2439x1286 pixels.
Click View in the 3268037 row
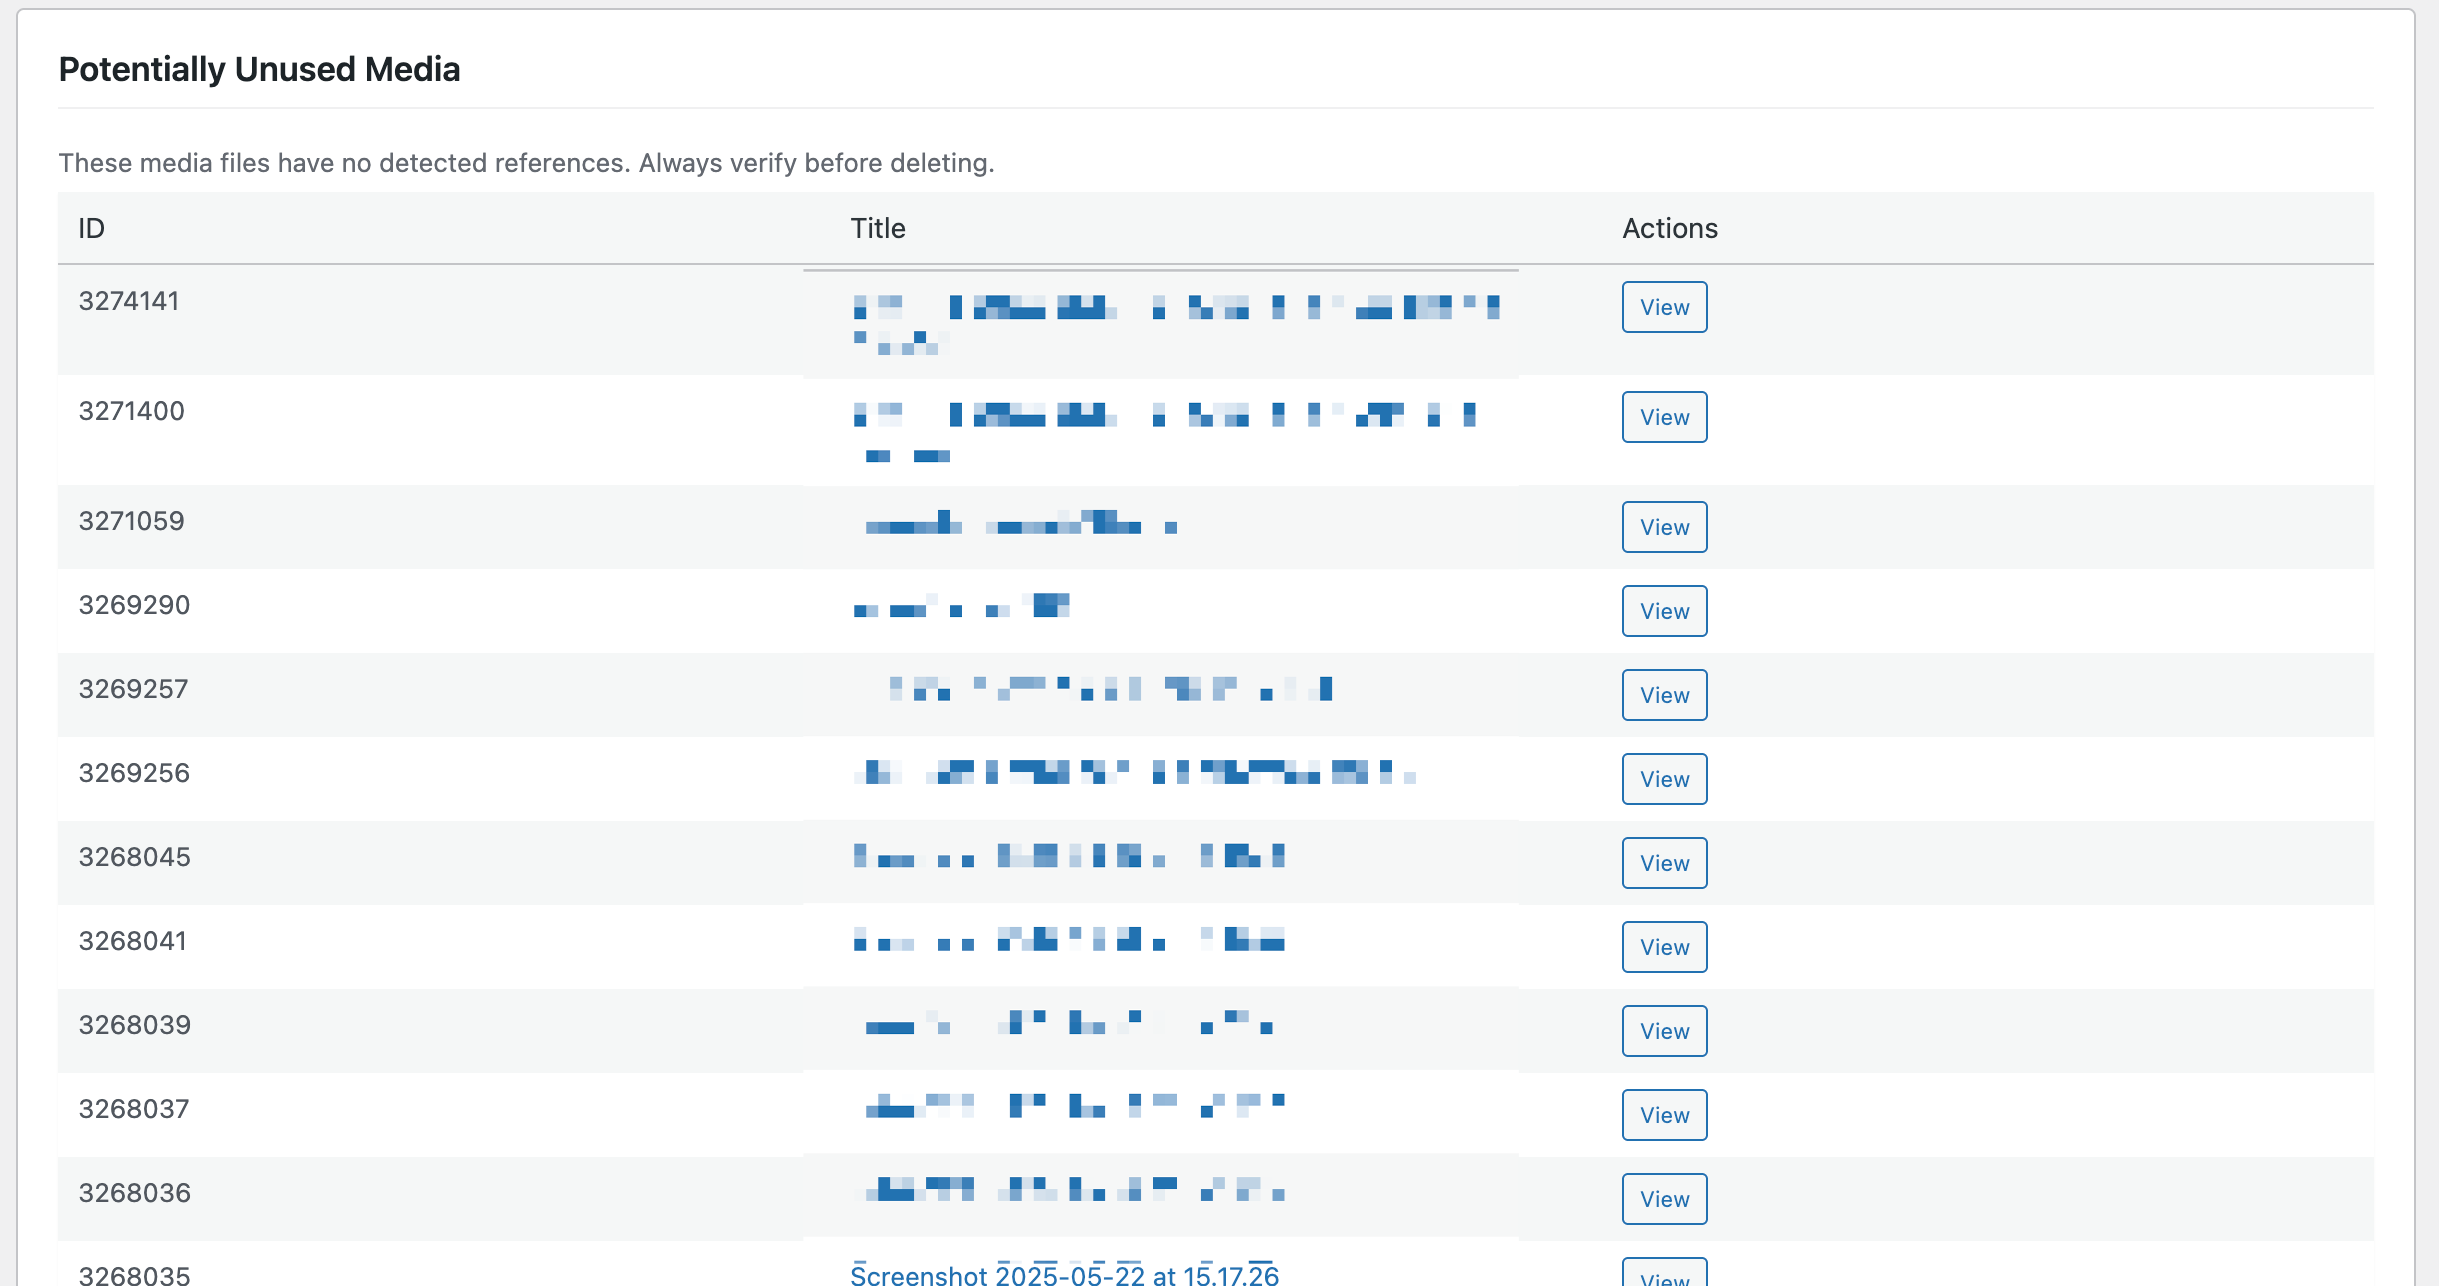1664,1115
